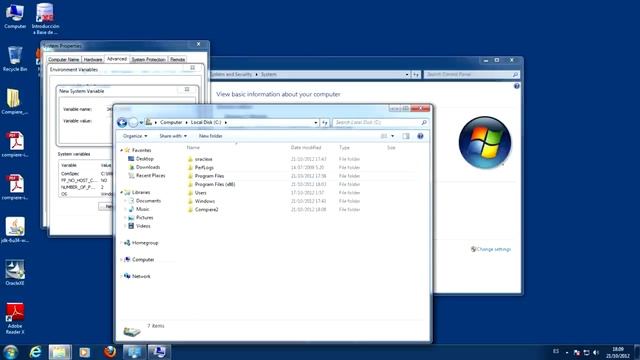Screen dimensions: 640x360
Task: Open the view options dropdown arrow
Action: click(393, 136)
